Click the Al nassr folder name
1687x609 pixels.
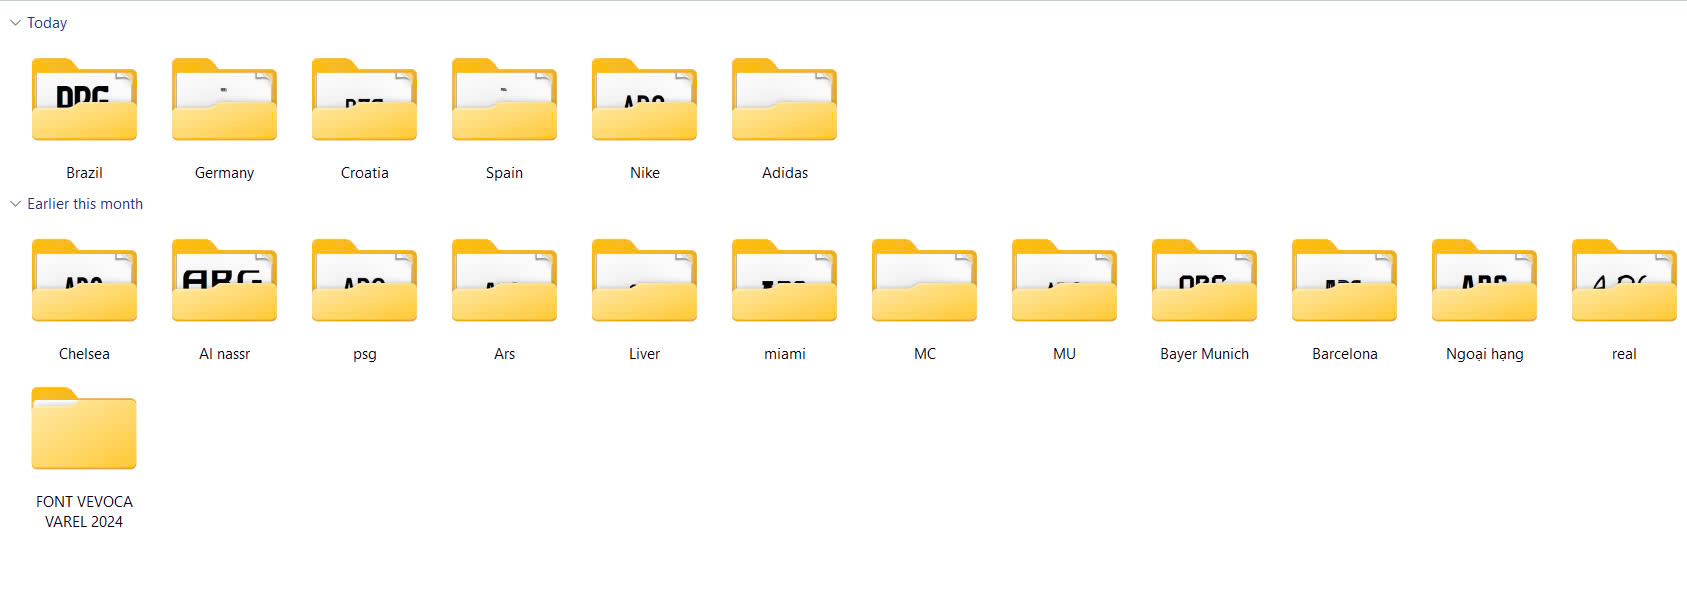click(x=224, y=354)
